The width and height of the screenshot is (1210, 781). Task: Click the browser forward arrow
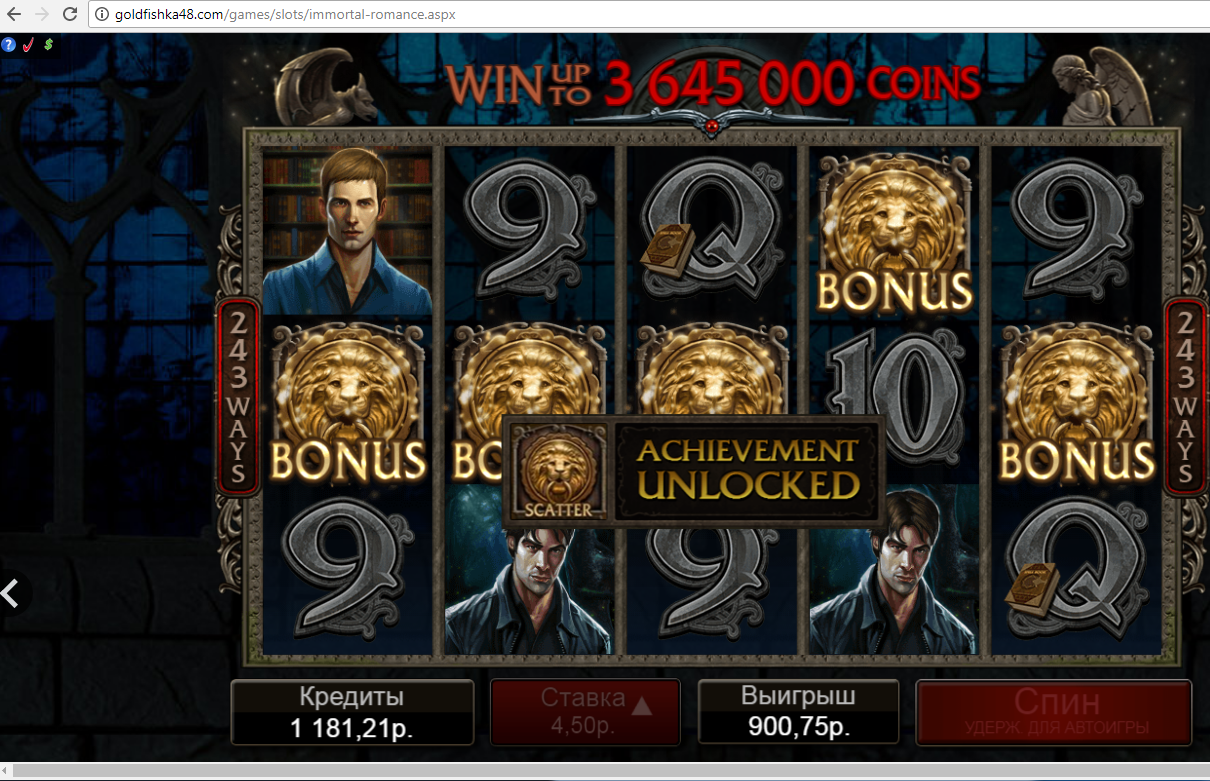[x=42, y=15]
